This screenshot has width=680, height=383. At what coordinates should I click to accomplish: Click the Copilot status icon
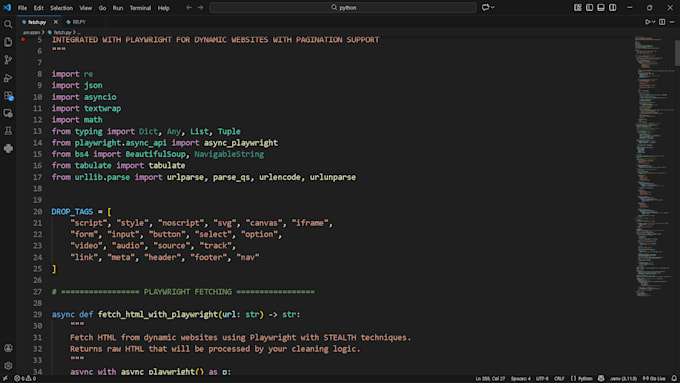pos(601,379)
